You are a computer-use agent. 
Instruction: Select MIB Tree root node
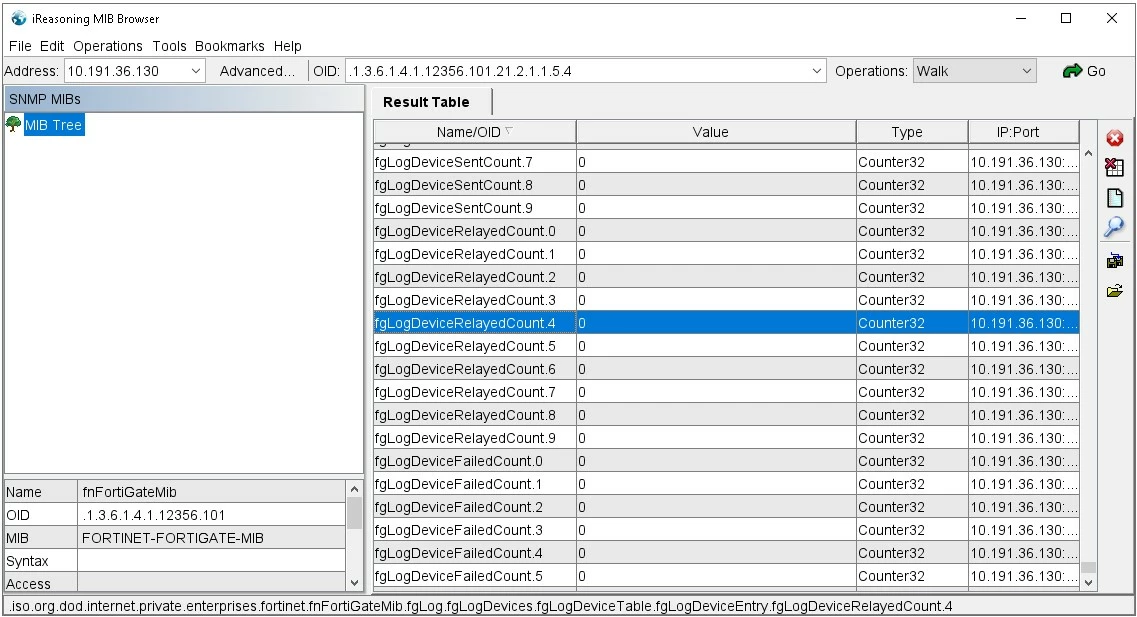(54, 125)
